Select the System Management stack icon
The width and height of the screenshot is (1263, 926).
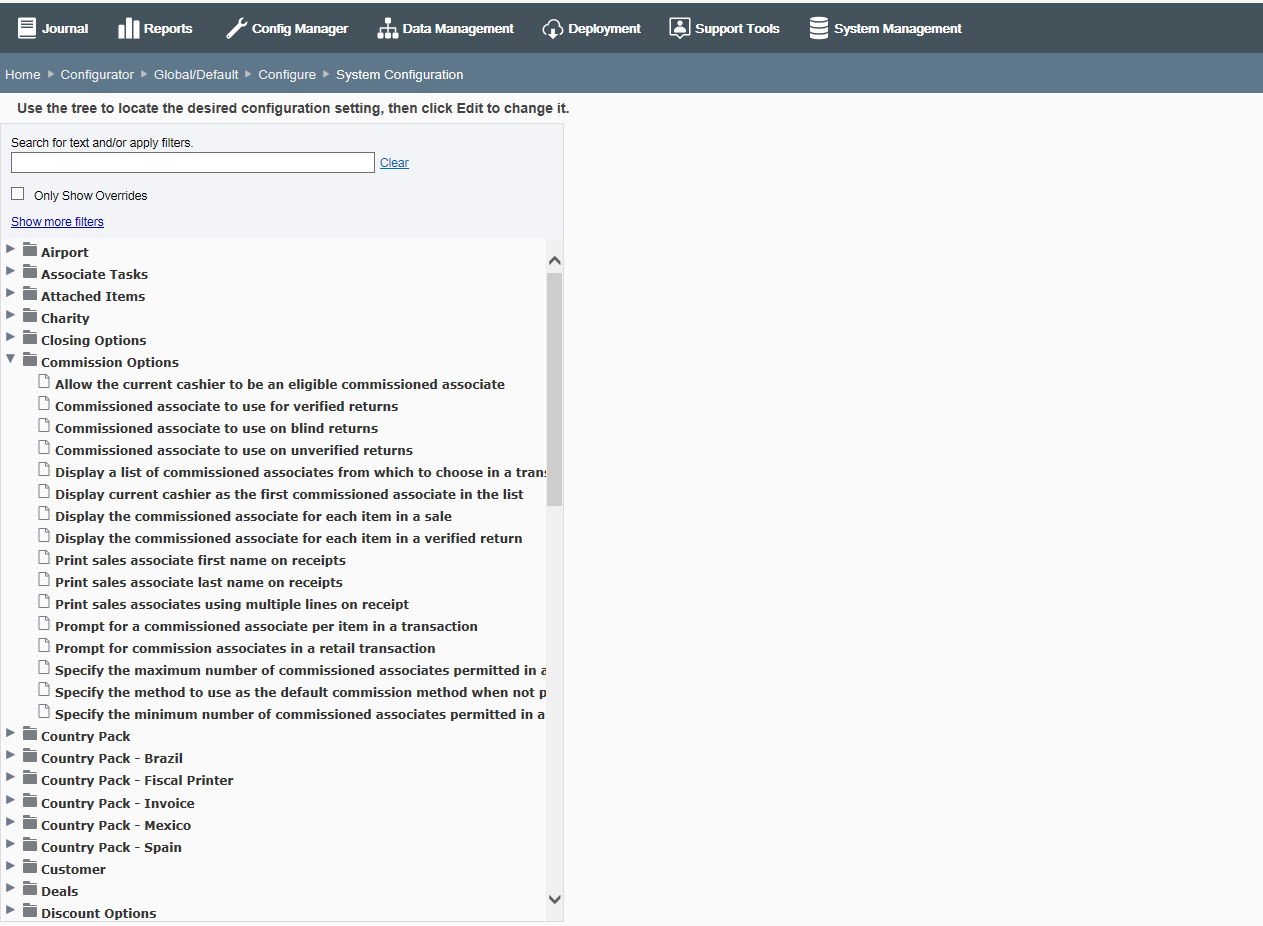point(817,28)
